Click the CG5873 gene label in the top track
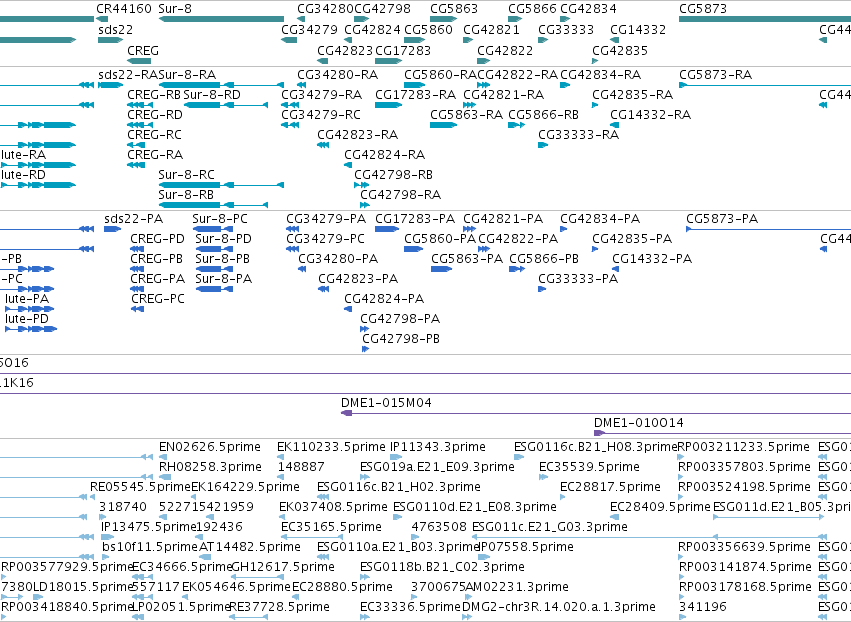Image resolution: width=851 pixels, height=622 pixels. click(x=702, y=9)
